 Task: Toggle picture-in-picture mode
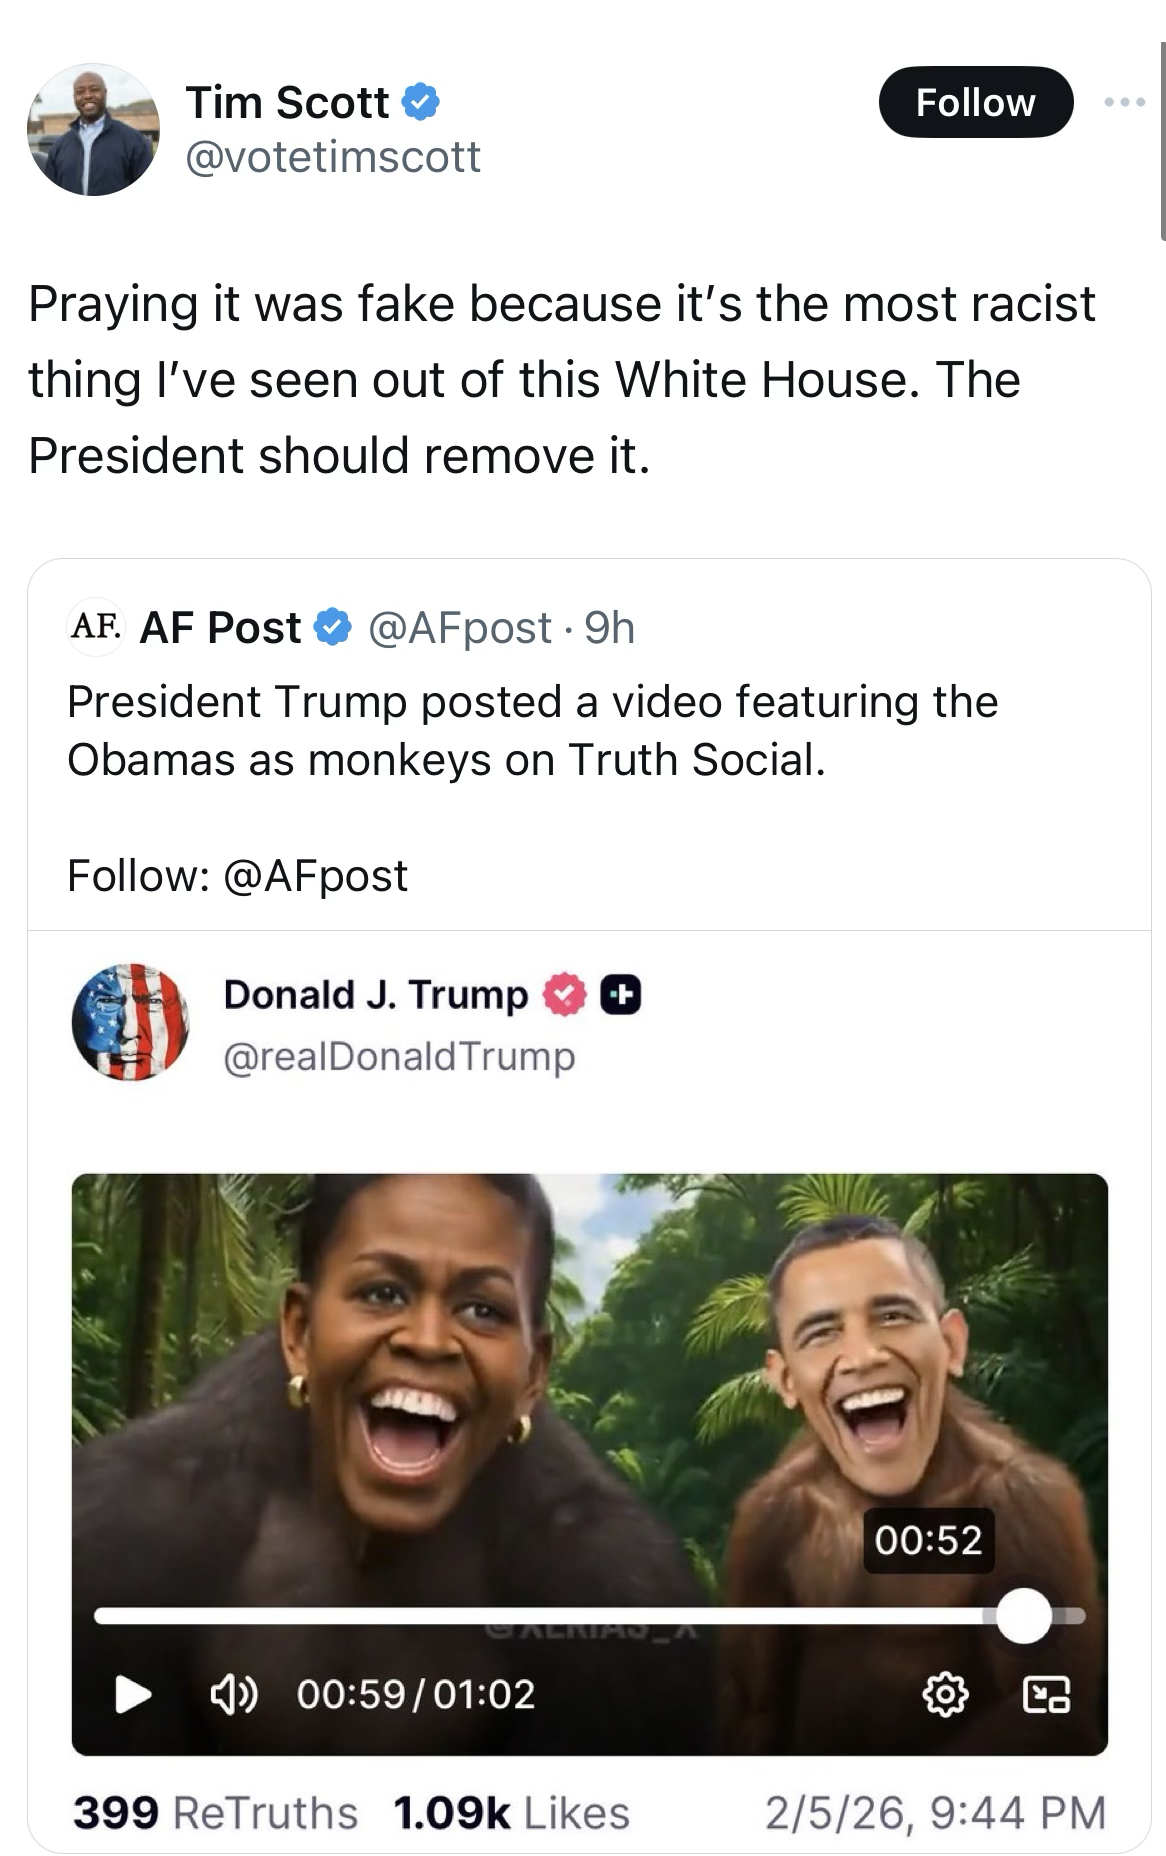(1047, 1694)
